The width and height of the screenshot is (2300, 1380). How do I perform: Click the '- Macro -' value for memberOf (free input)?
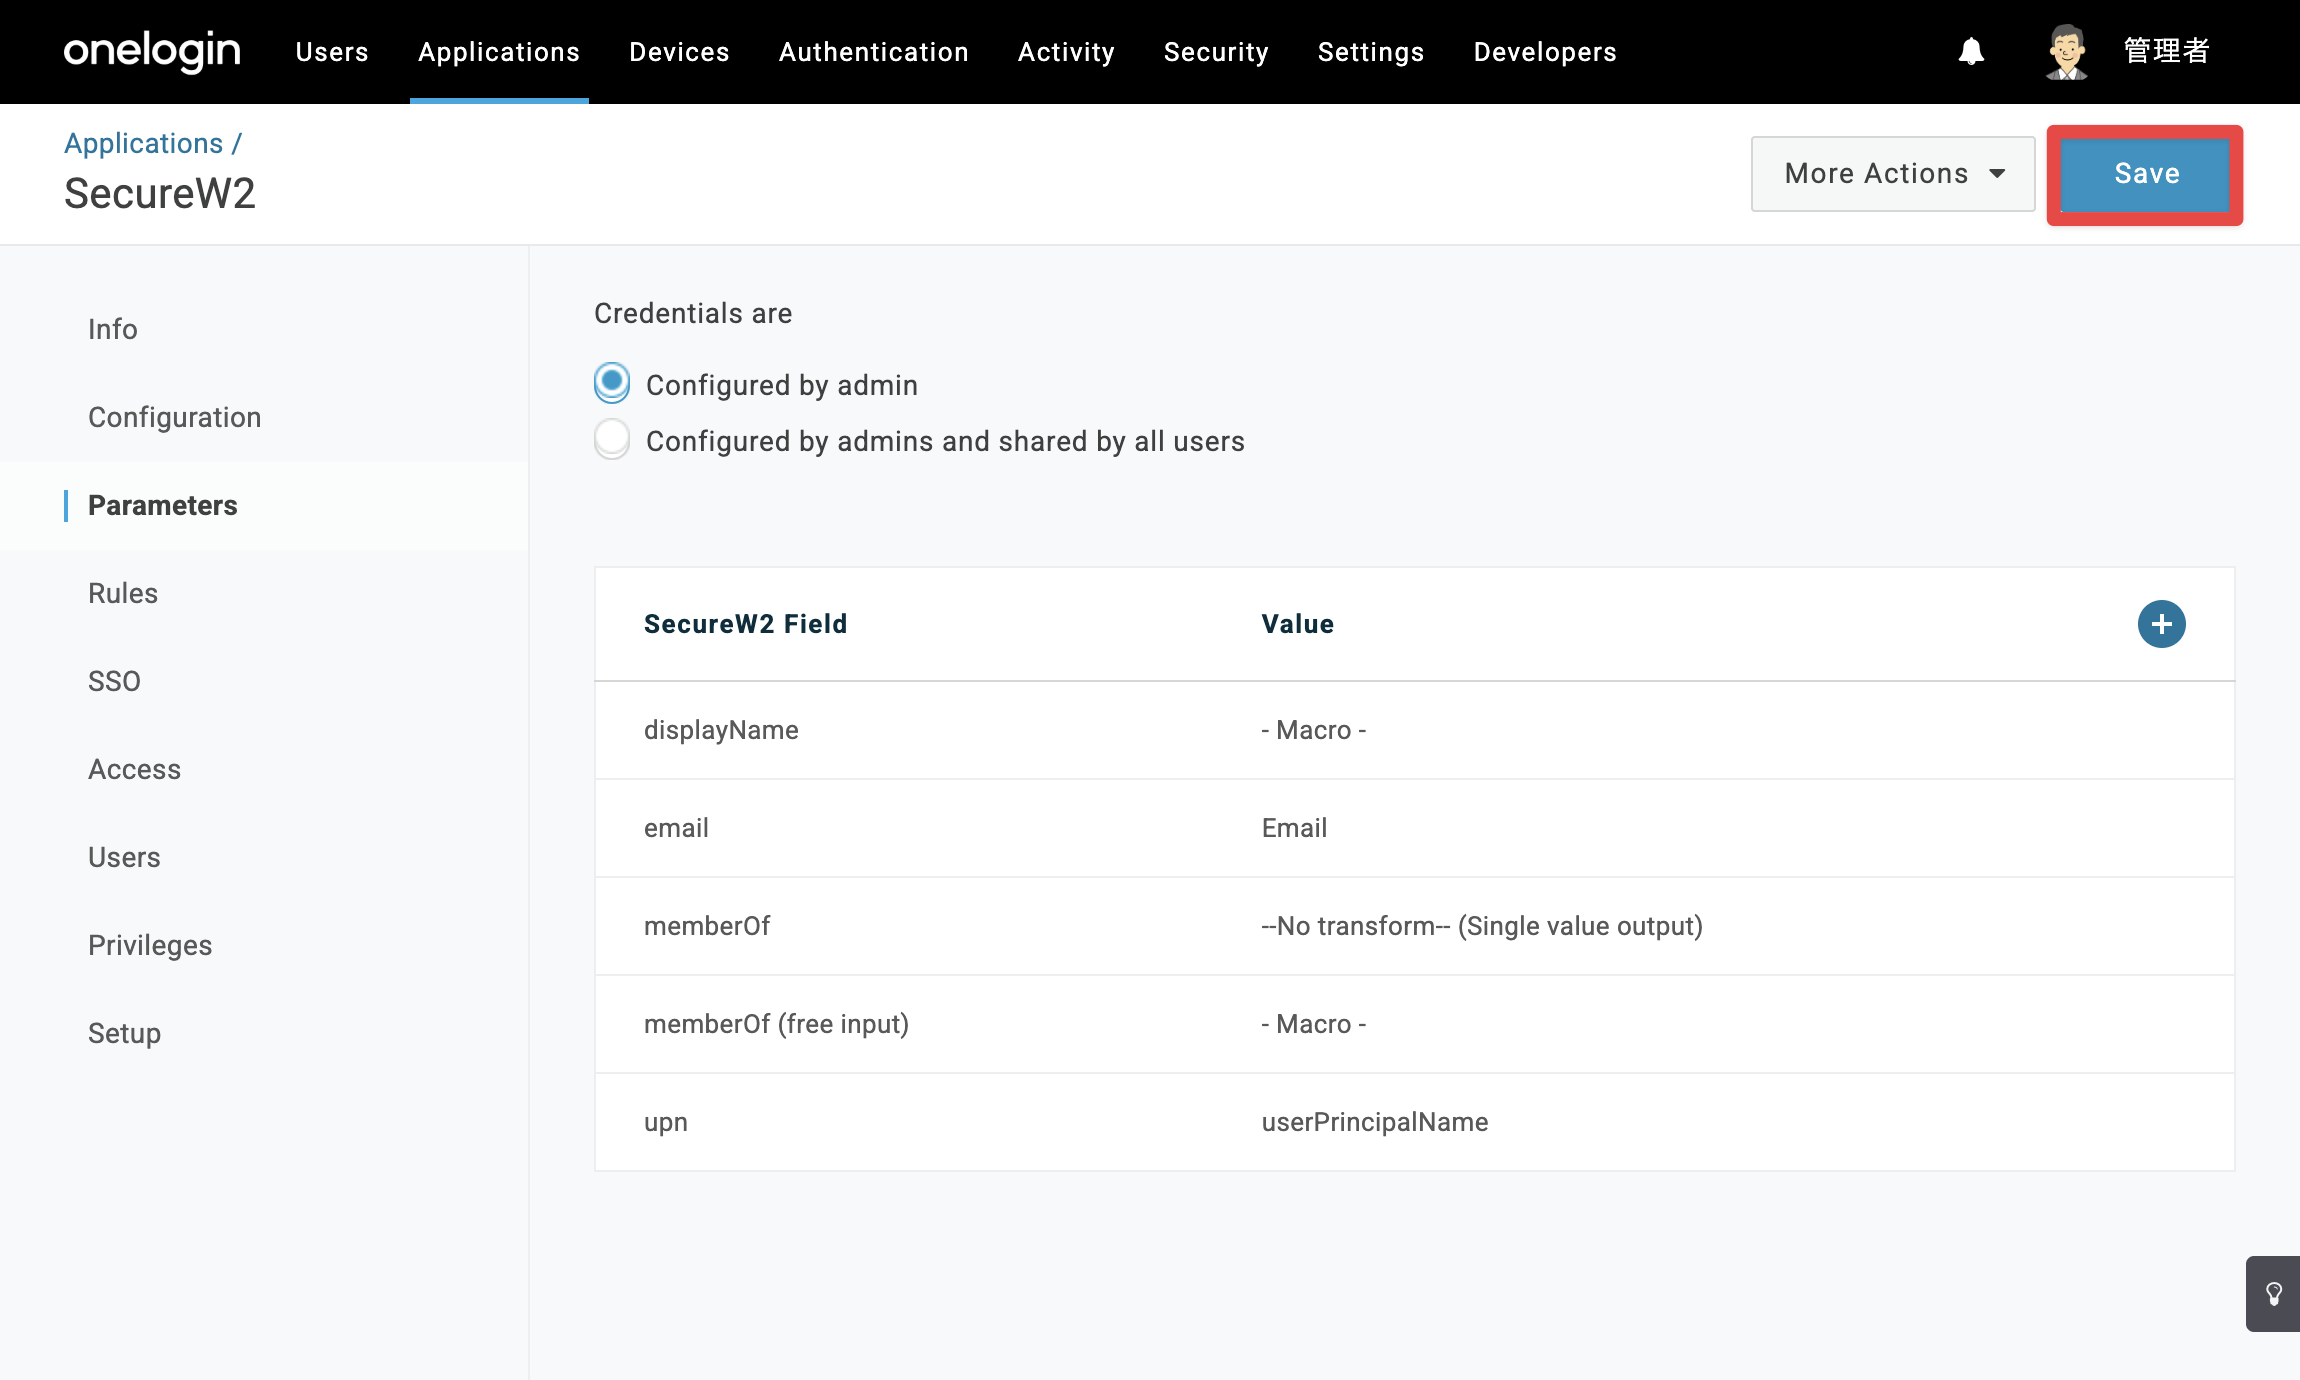tap(1314, 1024)
